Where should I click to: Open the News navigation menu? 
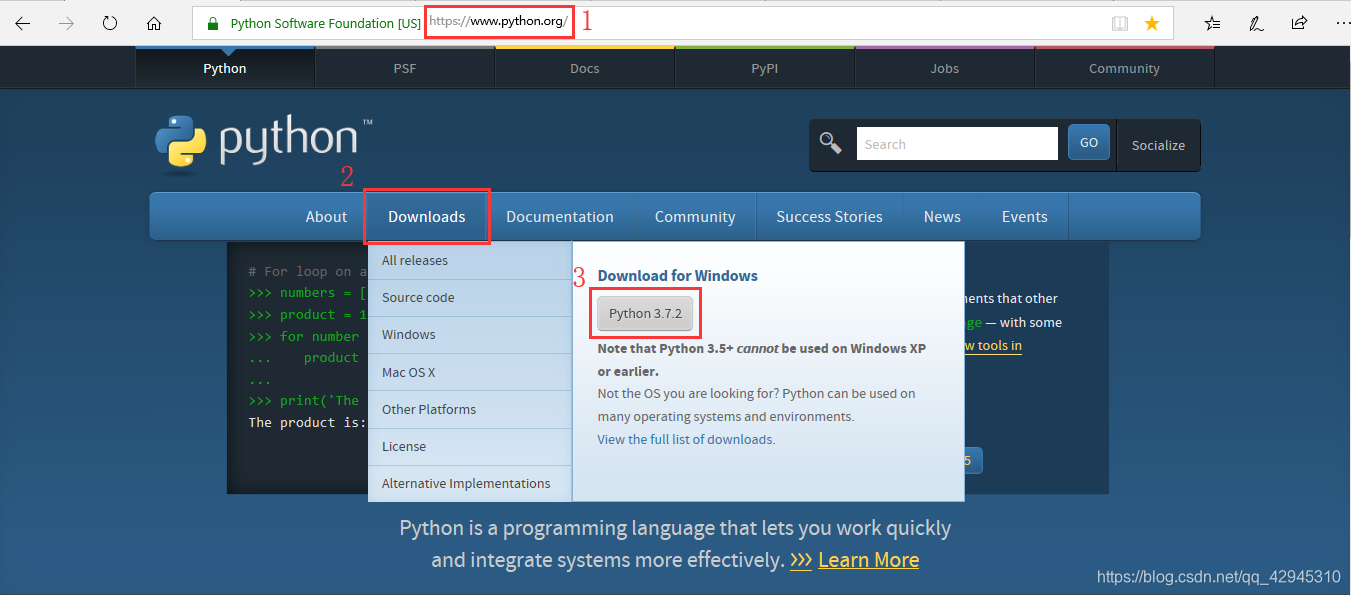tap(942, 217)
